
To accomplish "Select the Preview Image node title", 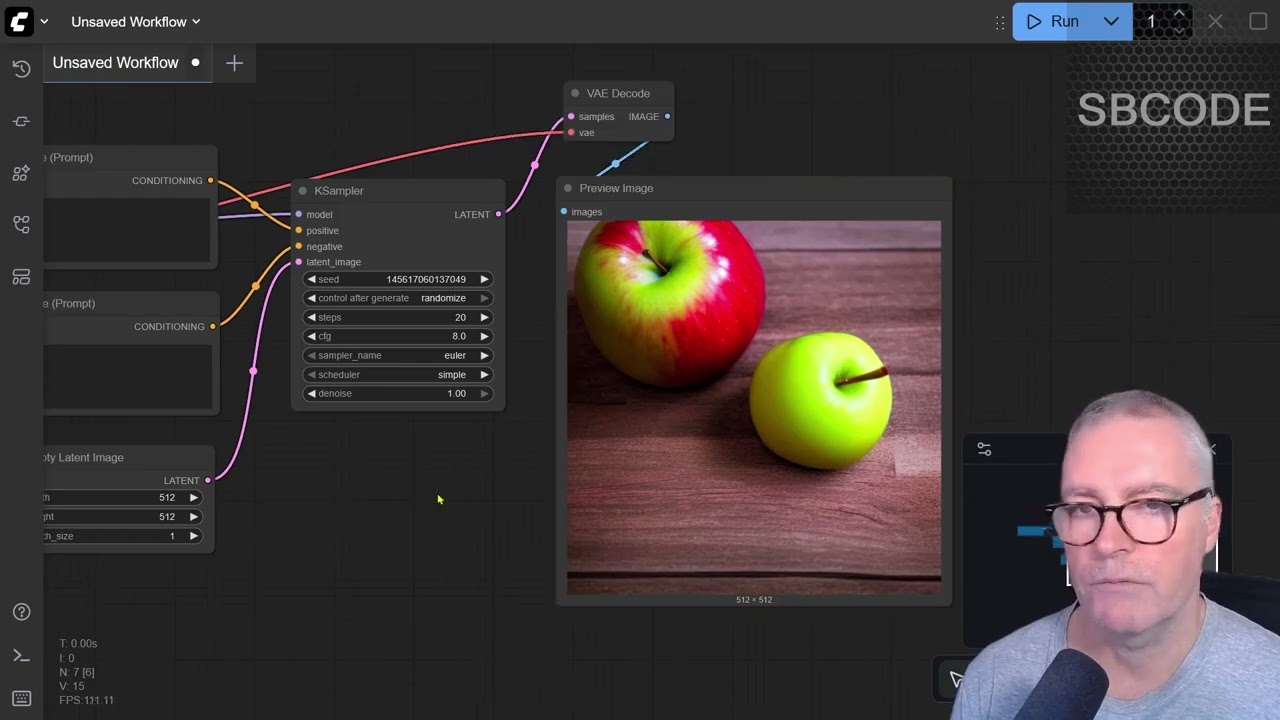I will click(x=616, y=188).
